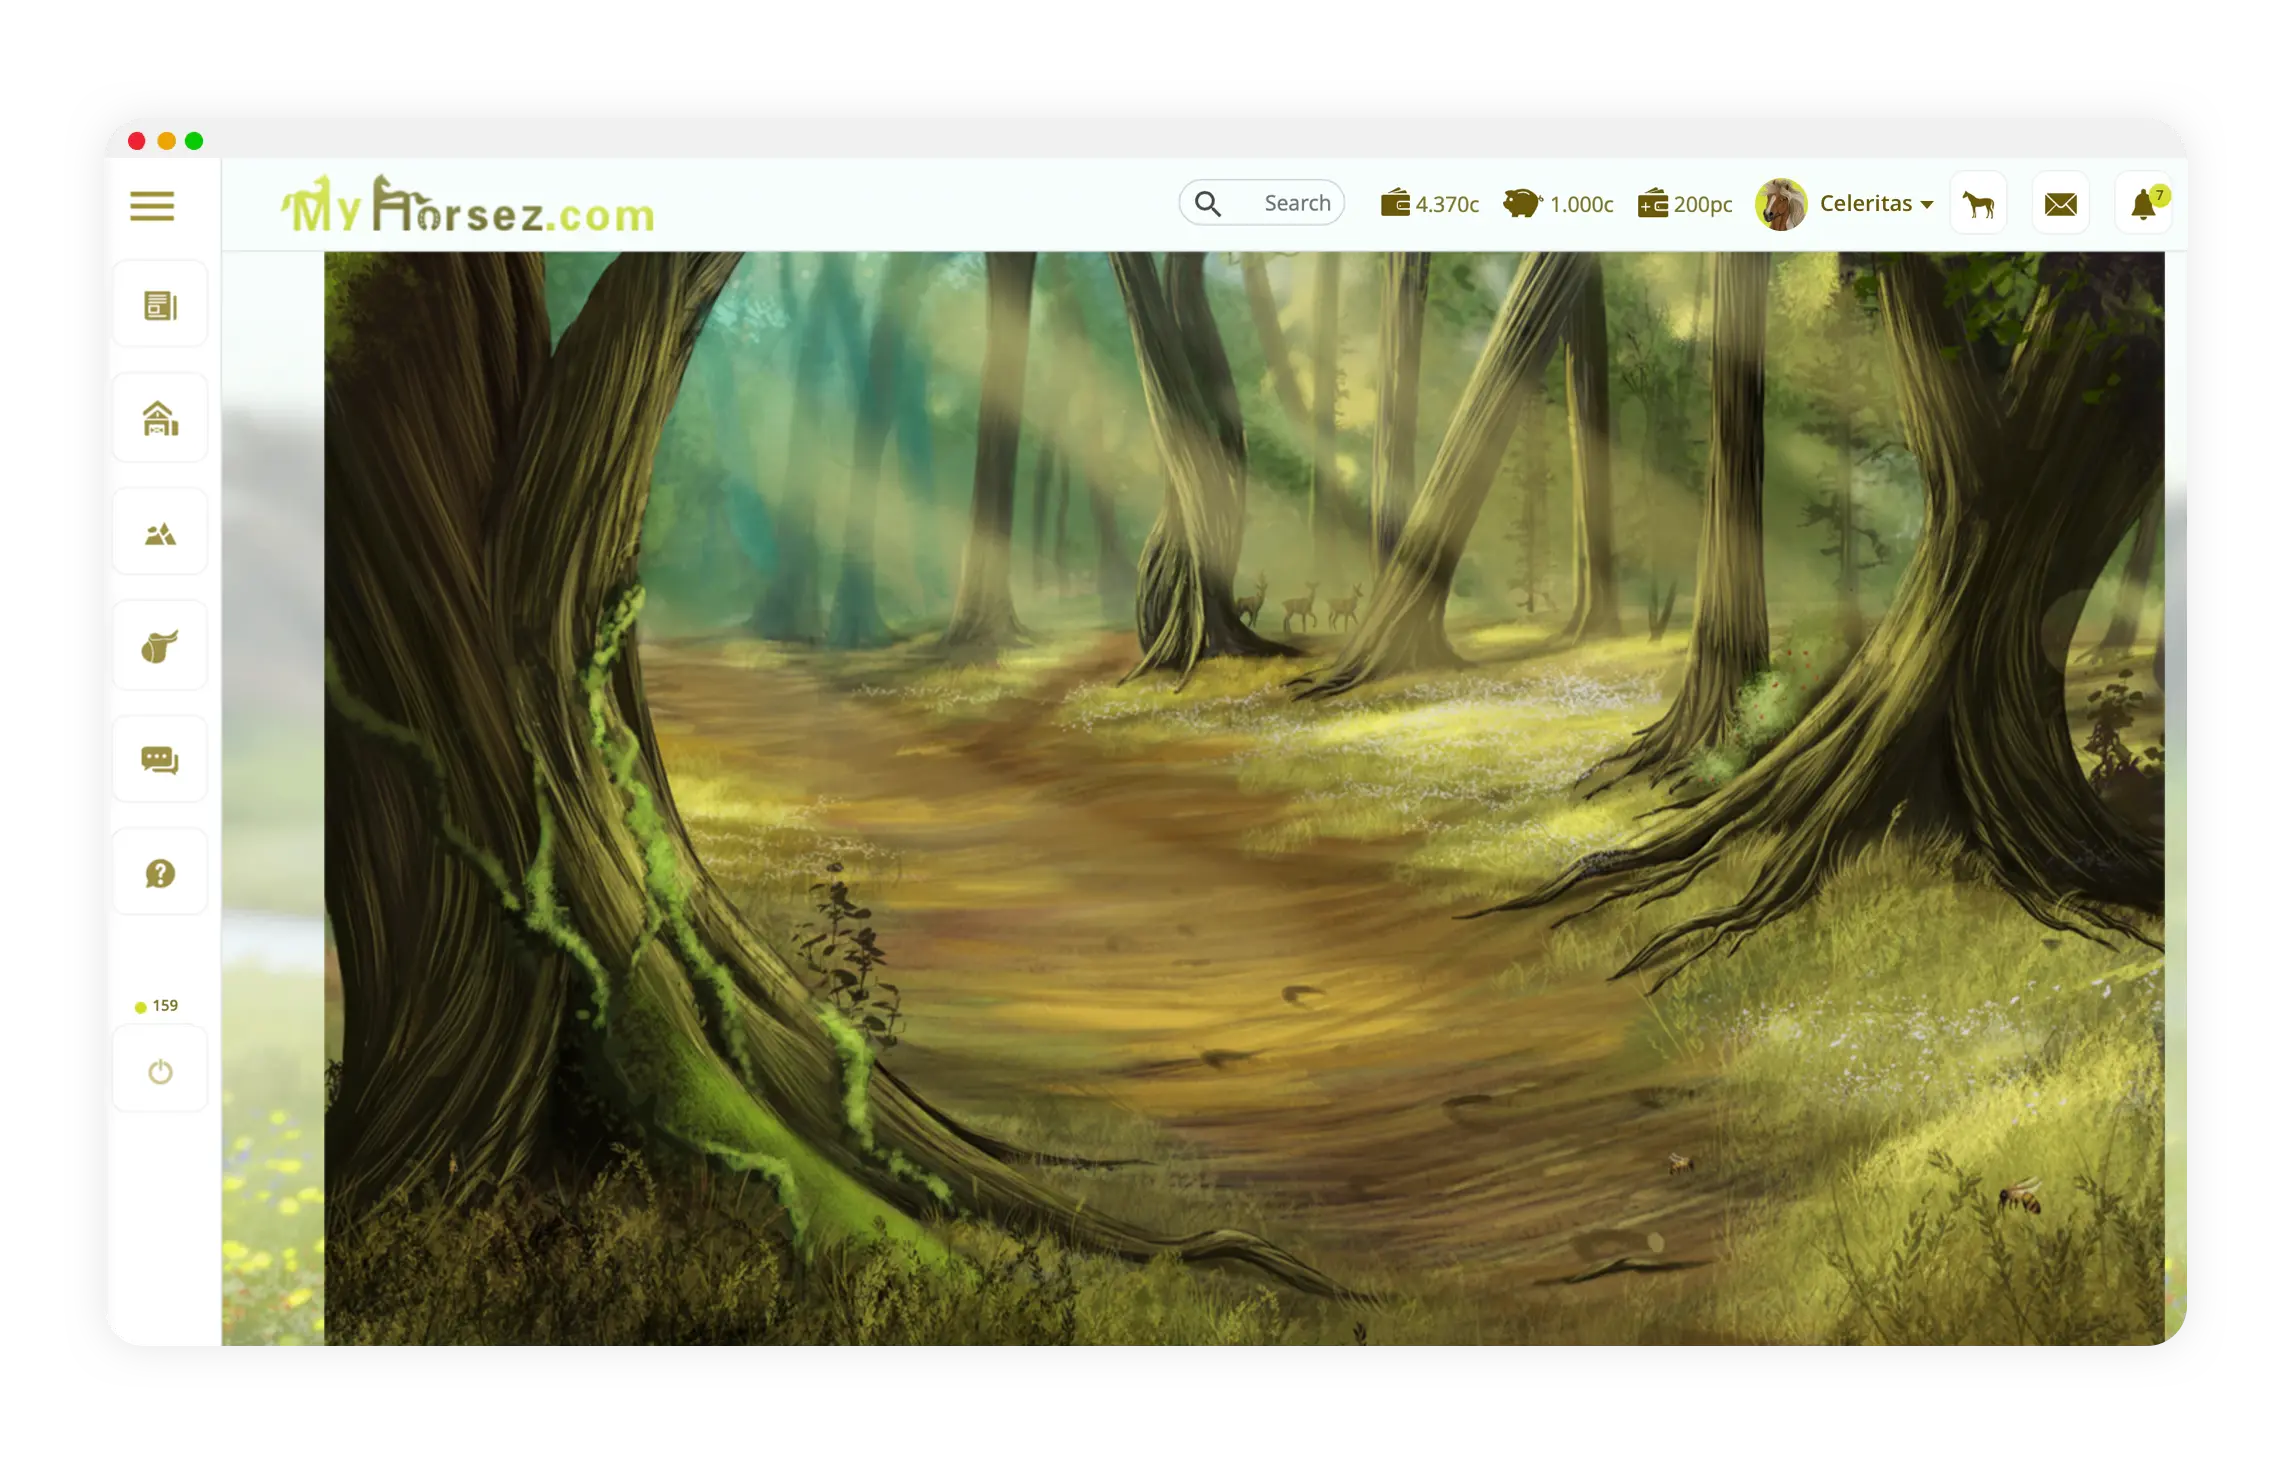Viewport: 2290px width, 1464px height.
Task: Expand the Celeritas profile dropdown
Action: pos(1877,203)
